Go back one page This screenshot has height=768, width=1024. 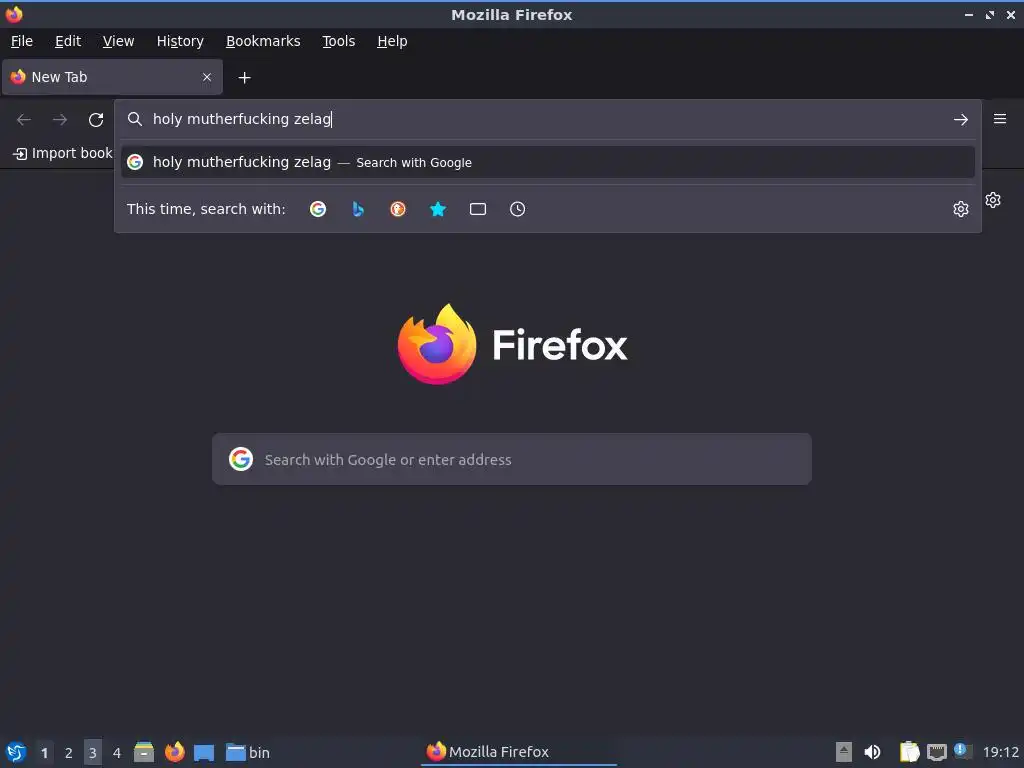[24, 120]
